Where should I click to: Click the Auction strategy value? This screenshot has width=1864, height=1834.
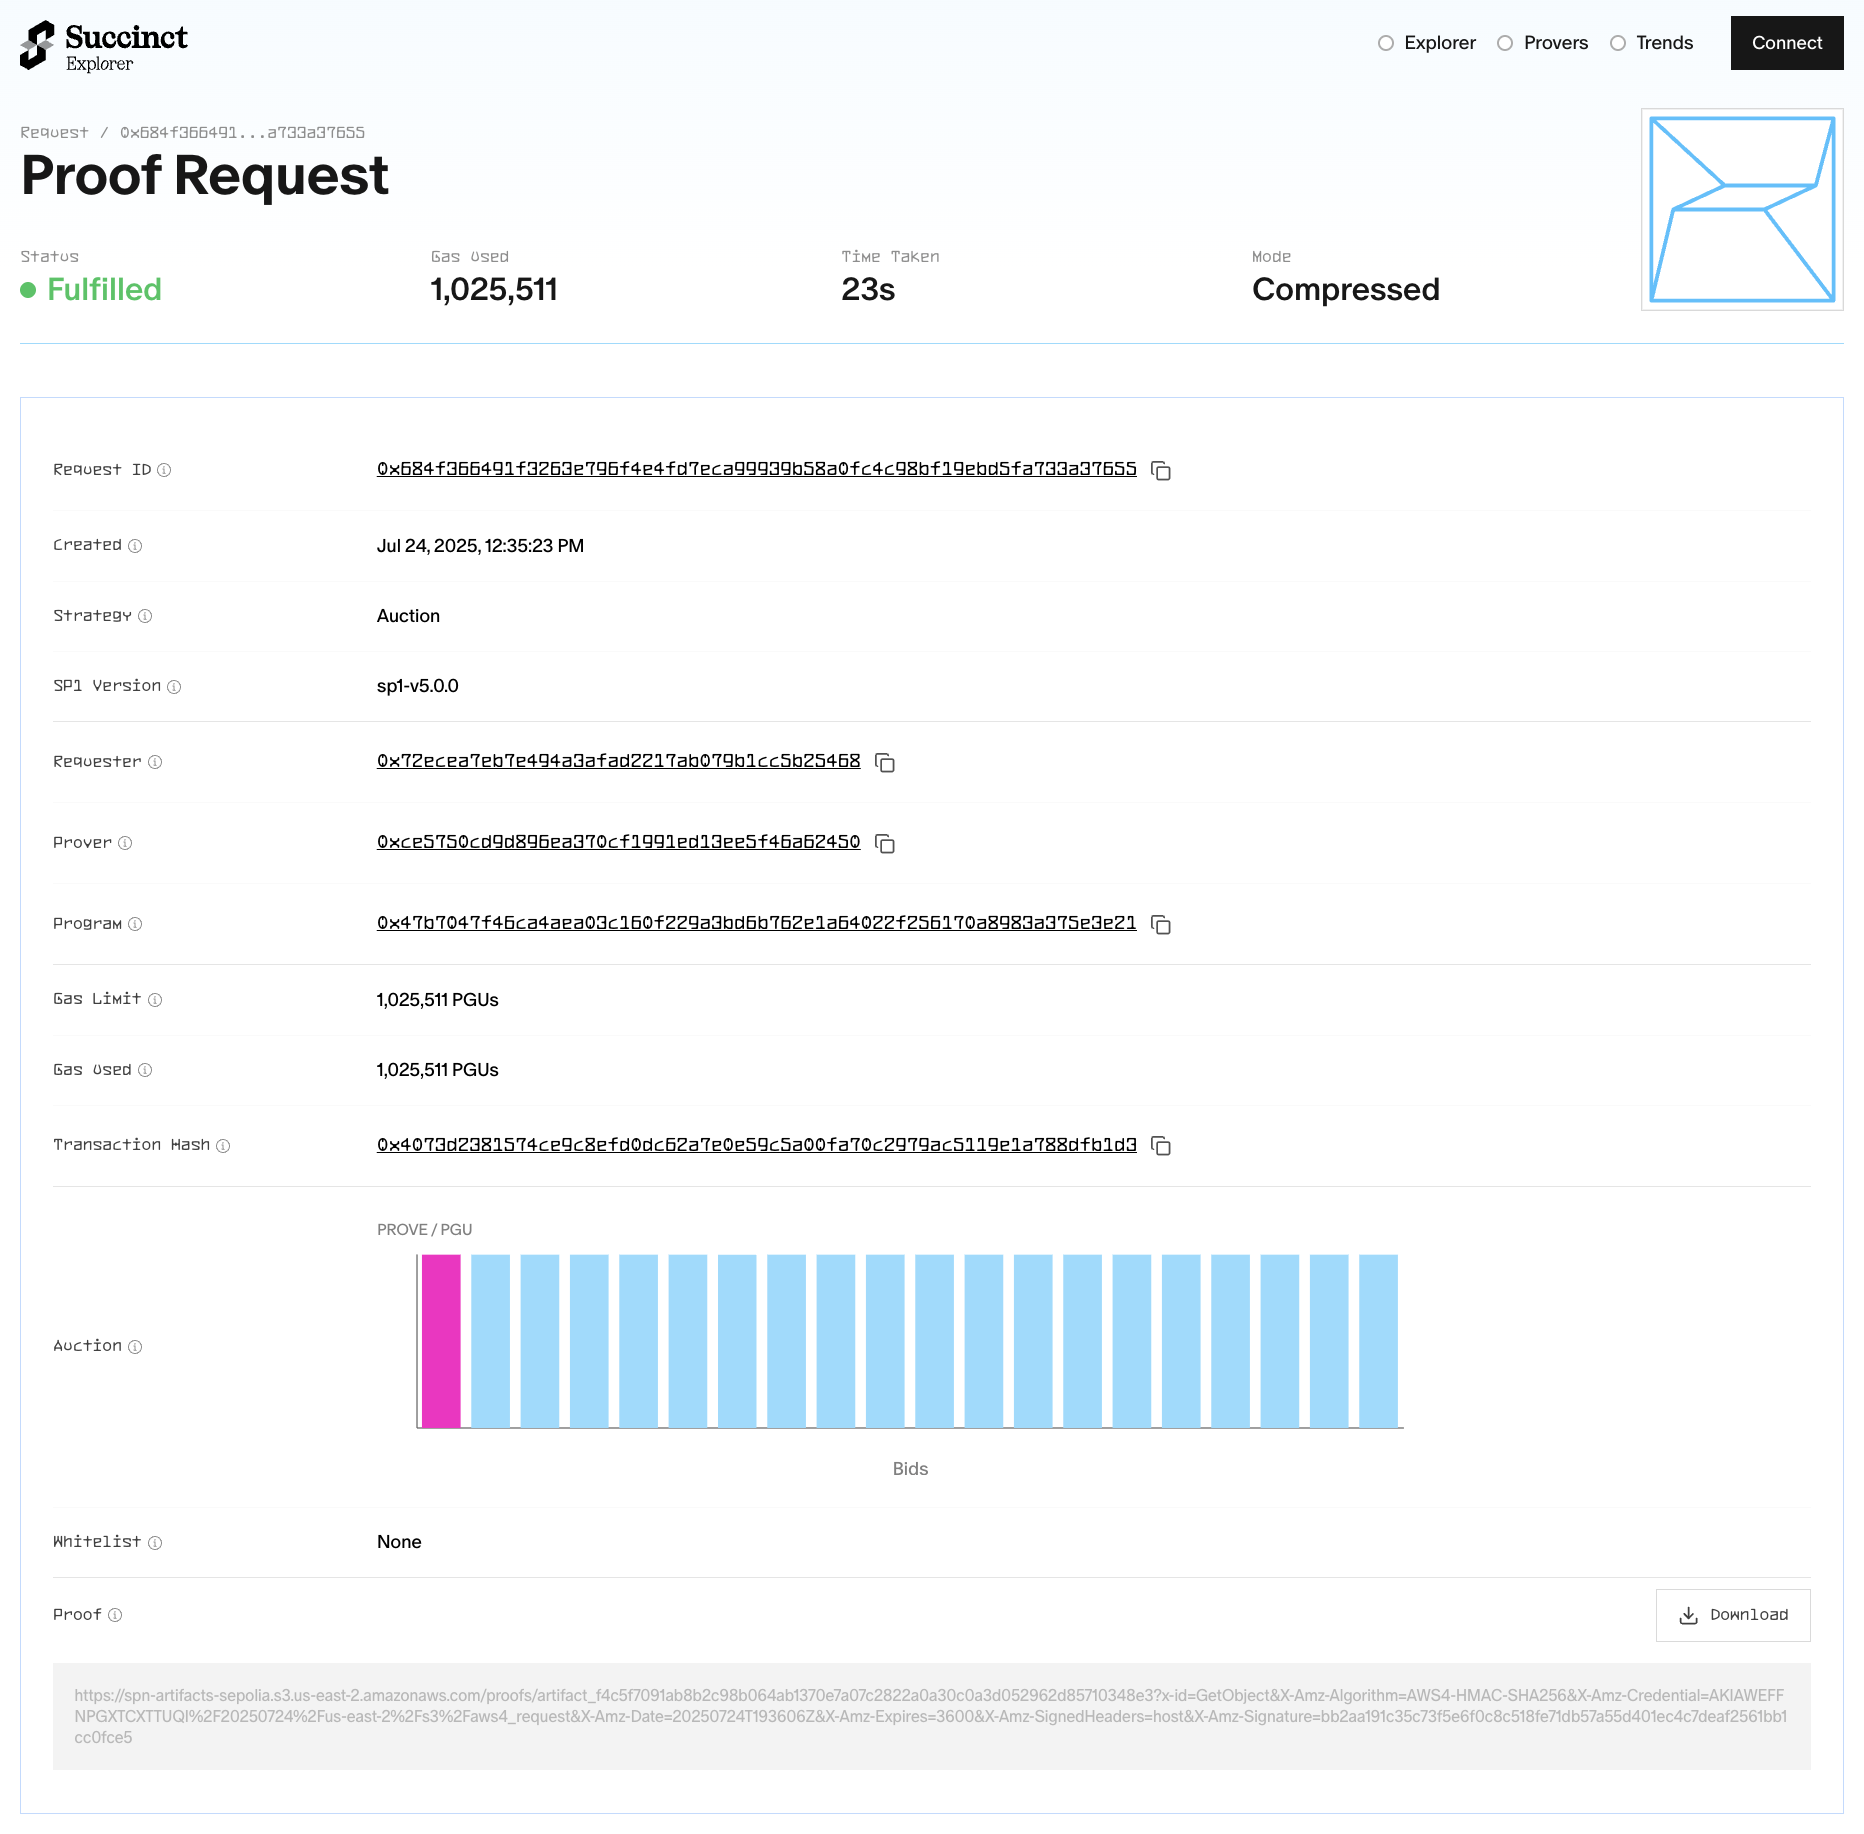[x=408, y=616]
